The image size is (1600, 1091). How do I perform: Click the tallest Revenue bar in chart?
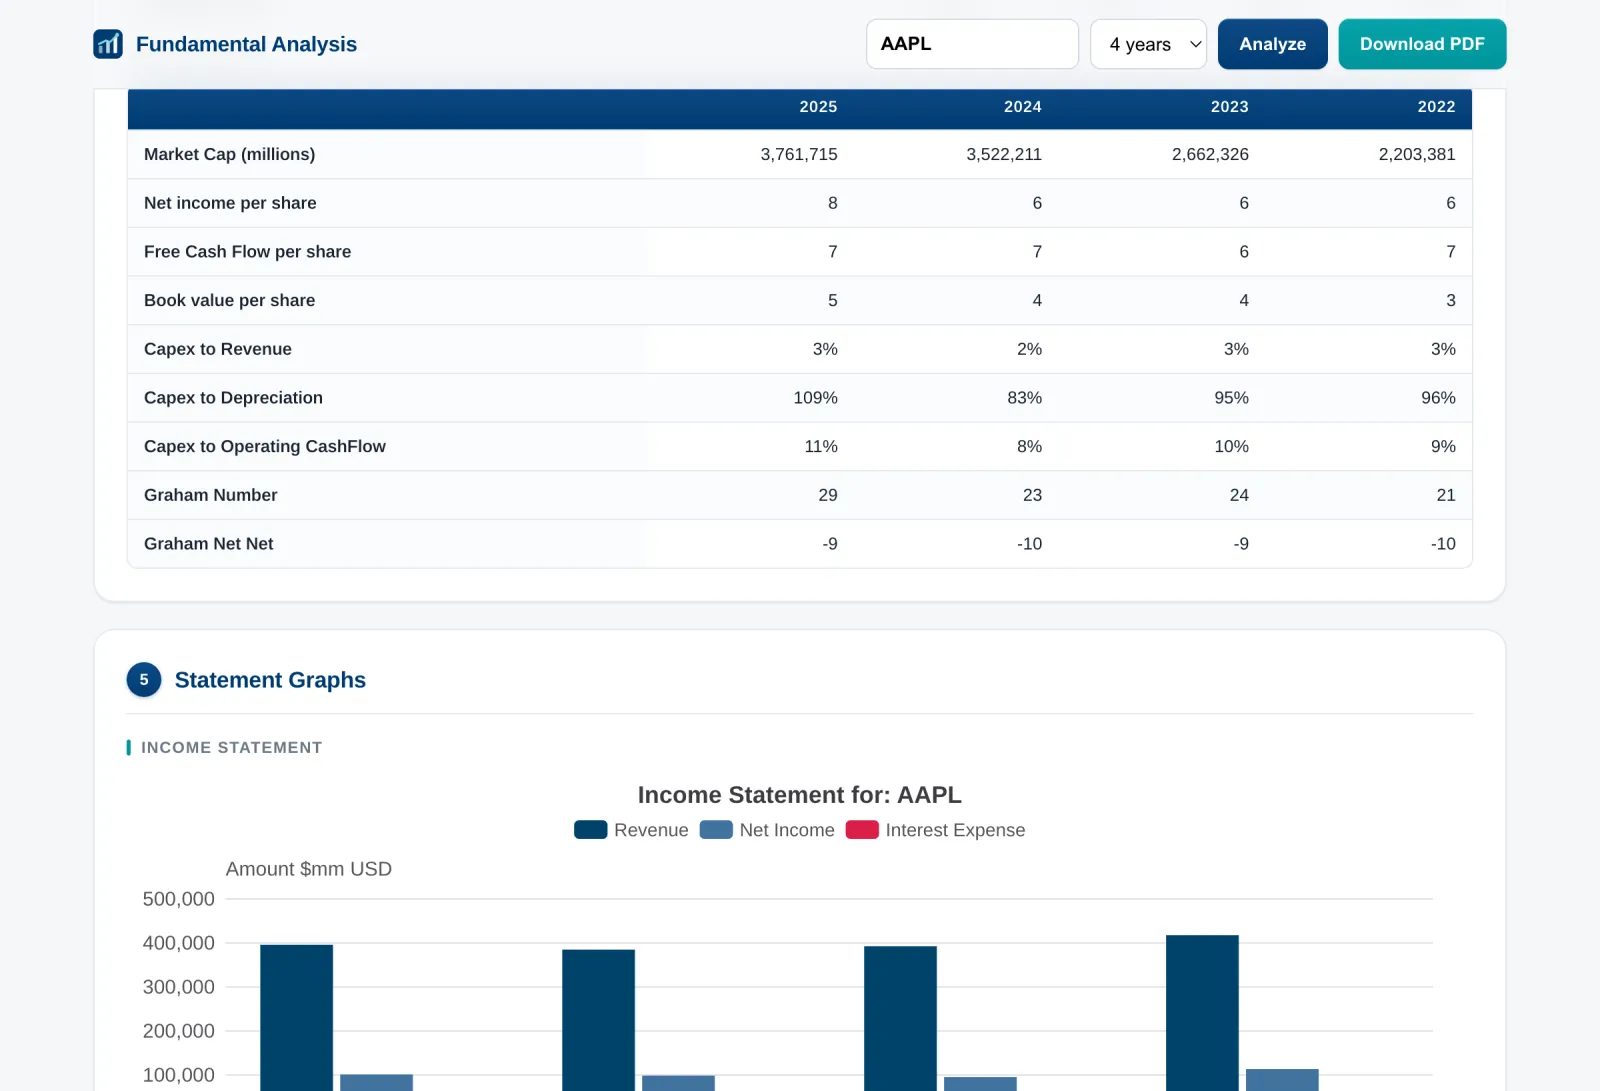tap(1202, 1013)
